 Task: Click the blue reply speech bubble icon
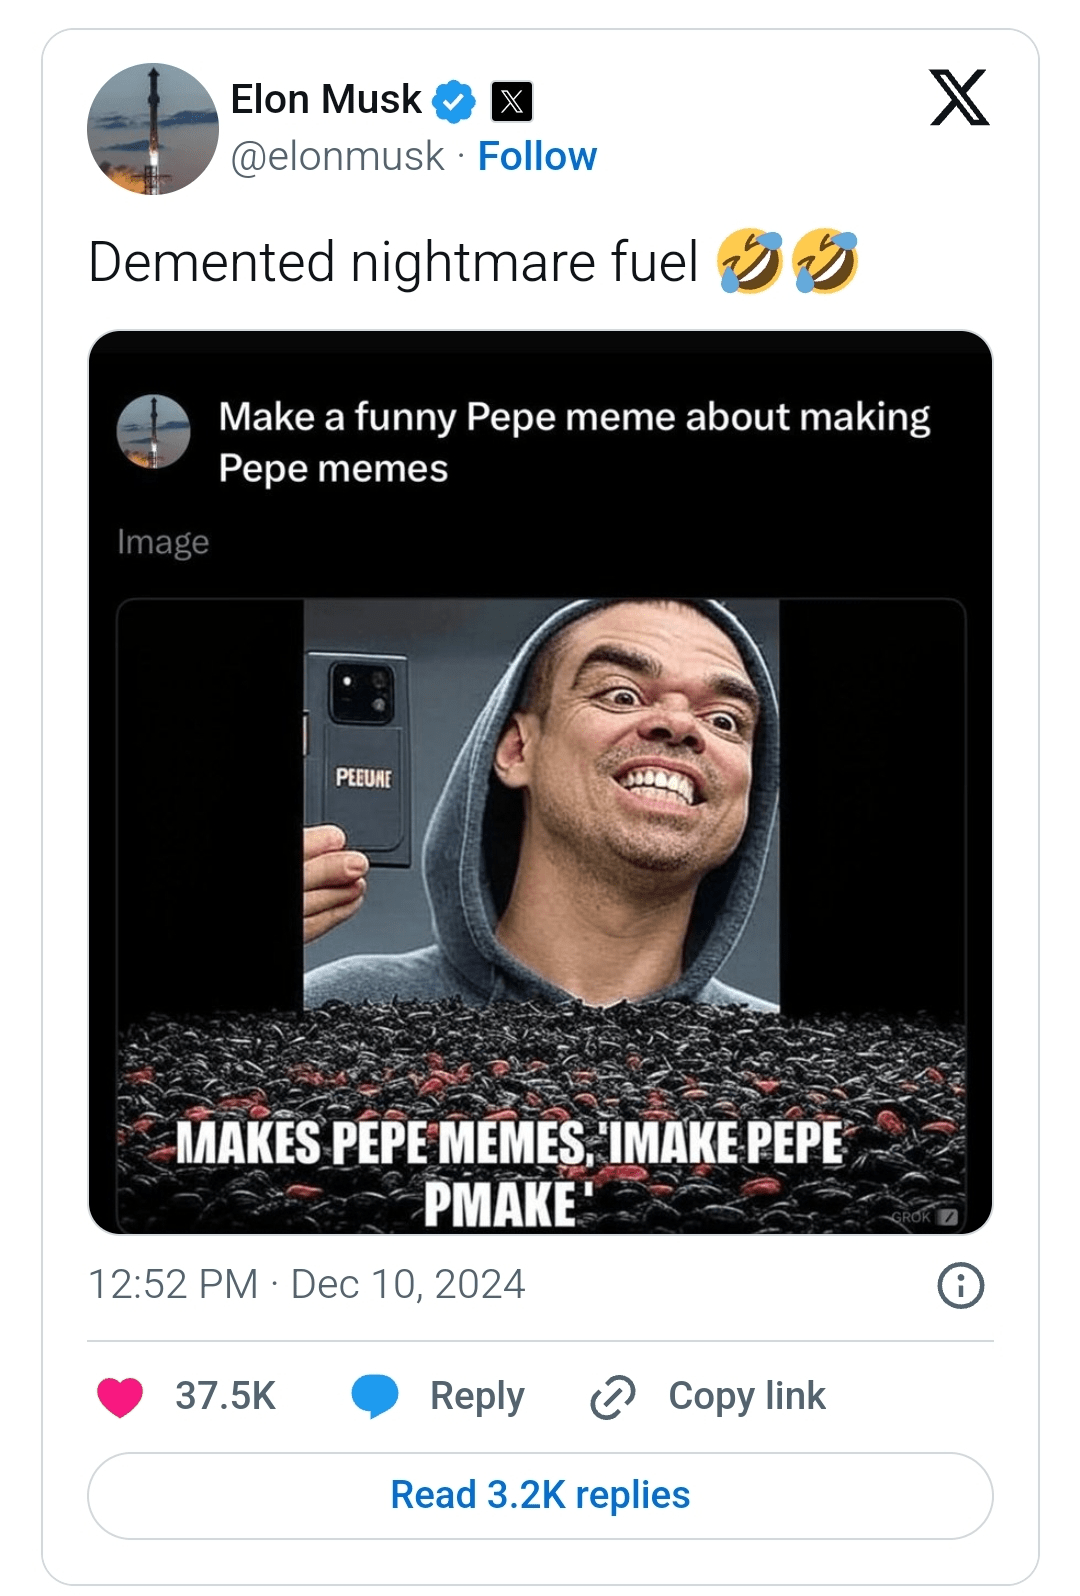pyautogui.click(x=375, y=1396)
